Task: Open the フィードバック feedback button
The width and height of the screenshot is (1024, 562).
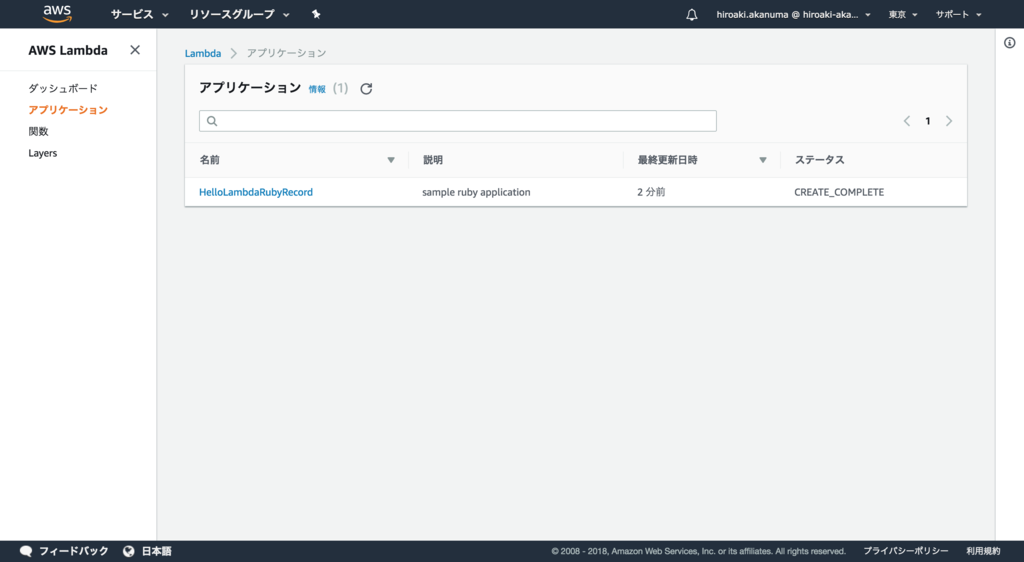Action: [64, 551]
